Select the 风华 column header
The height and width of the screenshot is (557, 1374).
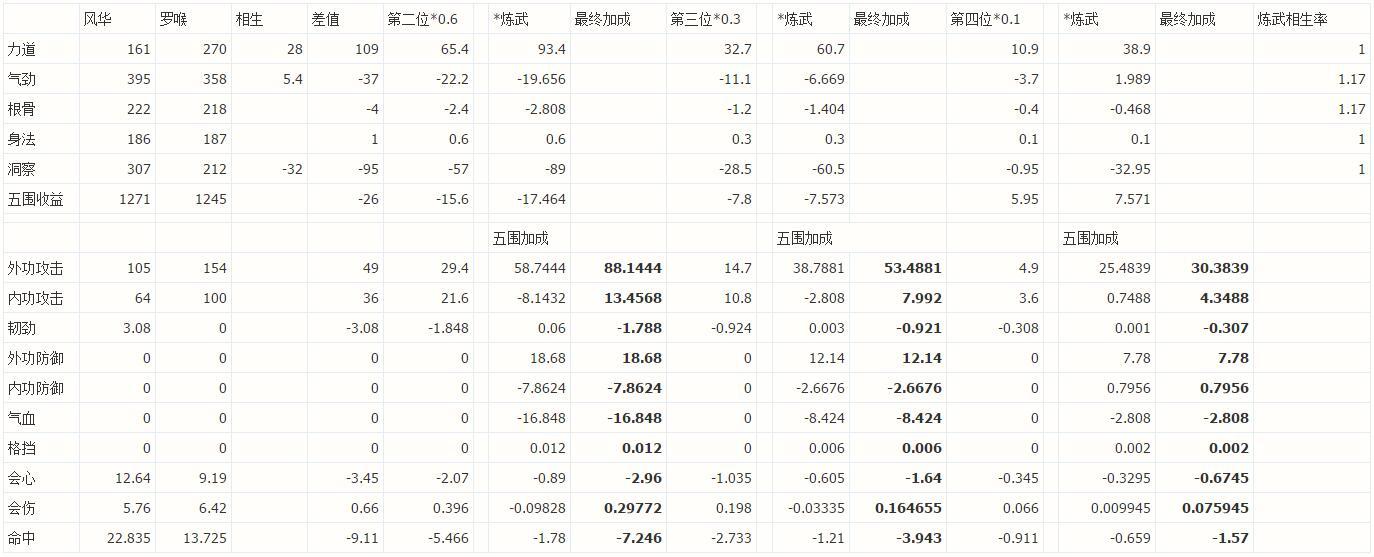pyautogui.click(x=98, y=19)
